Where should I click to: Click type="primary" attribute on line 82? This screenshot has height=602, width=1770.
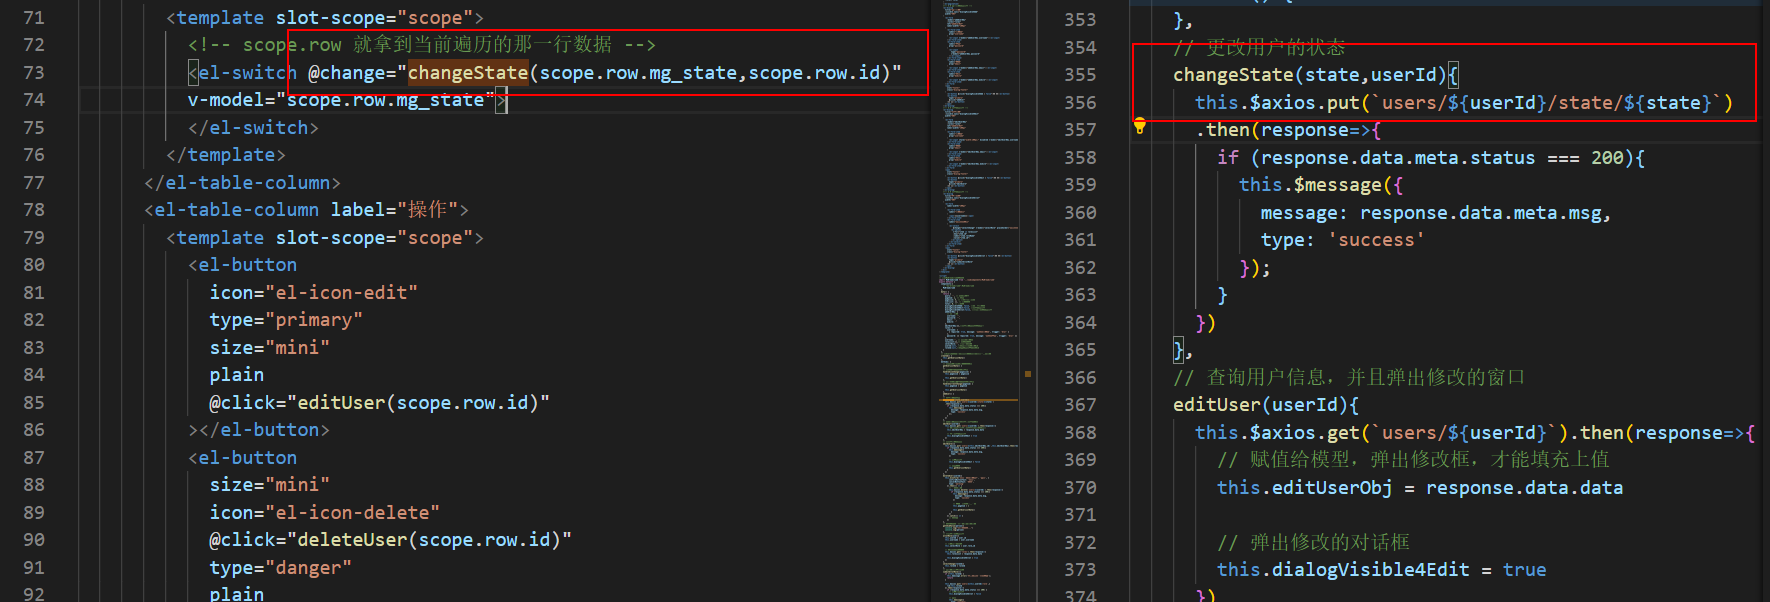(286, 320)
